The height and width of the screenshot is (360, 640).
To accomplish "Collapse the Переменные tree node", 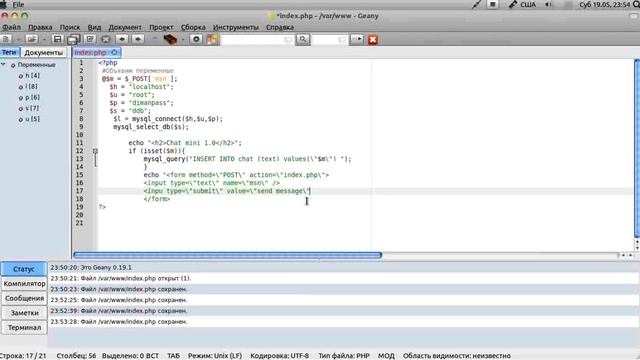I will click(x=3, y=64).
